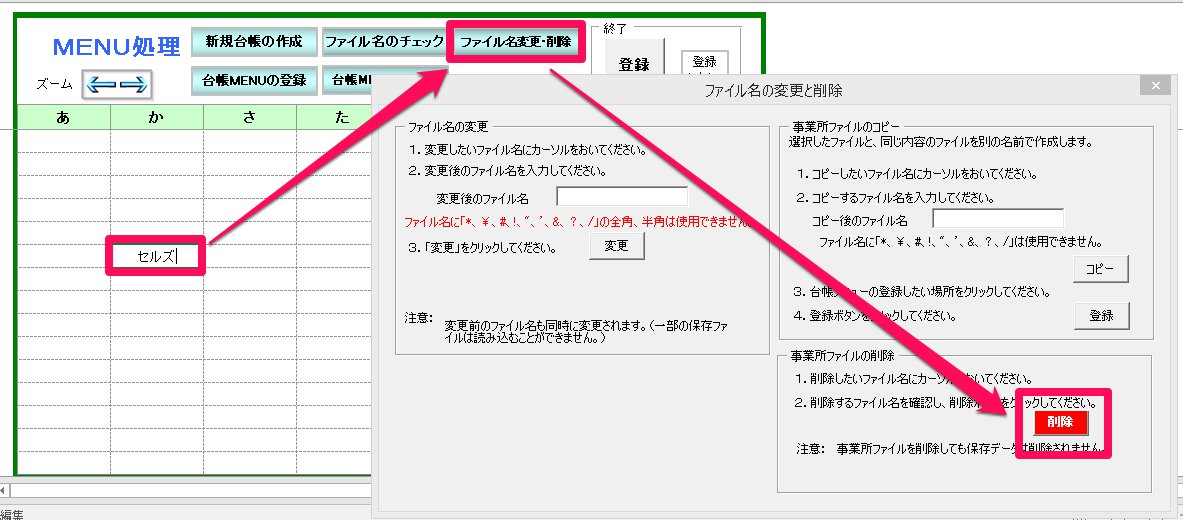Open ファイル名変更・削除 from the menu
Image resolution: width=1183 pixels, height=520 pixels.
(515, 42)
